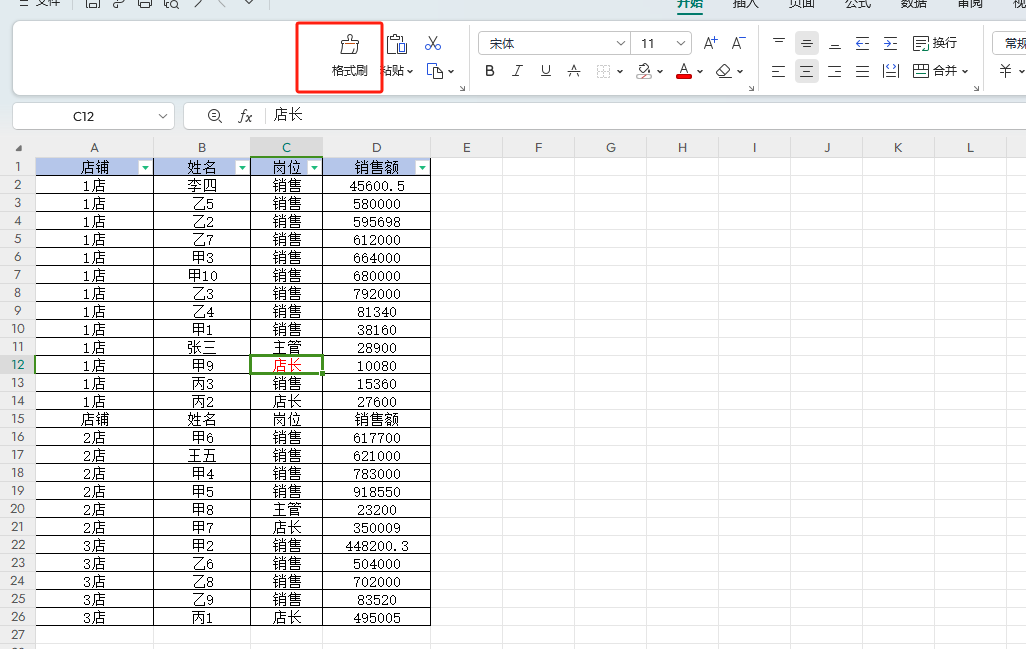
Task: Apply the red font color
Action: (684, 71)
